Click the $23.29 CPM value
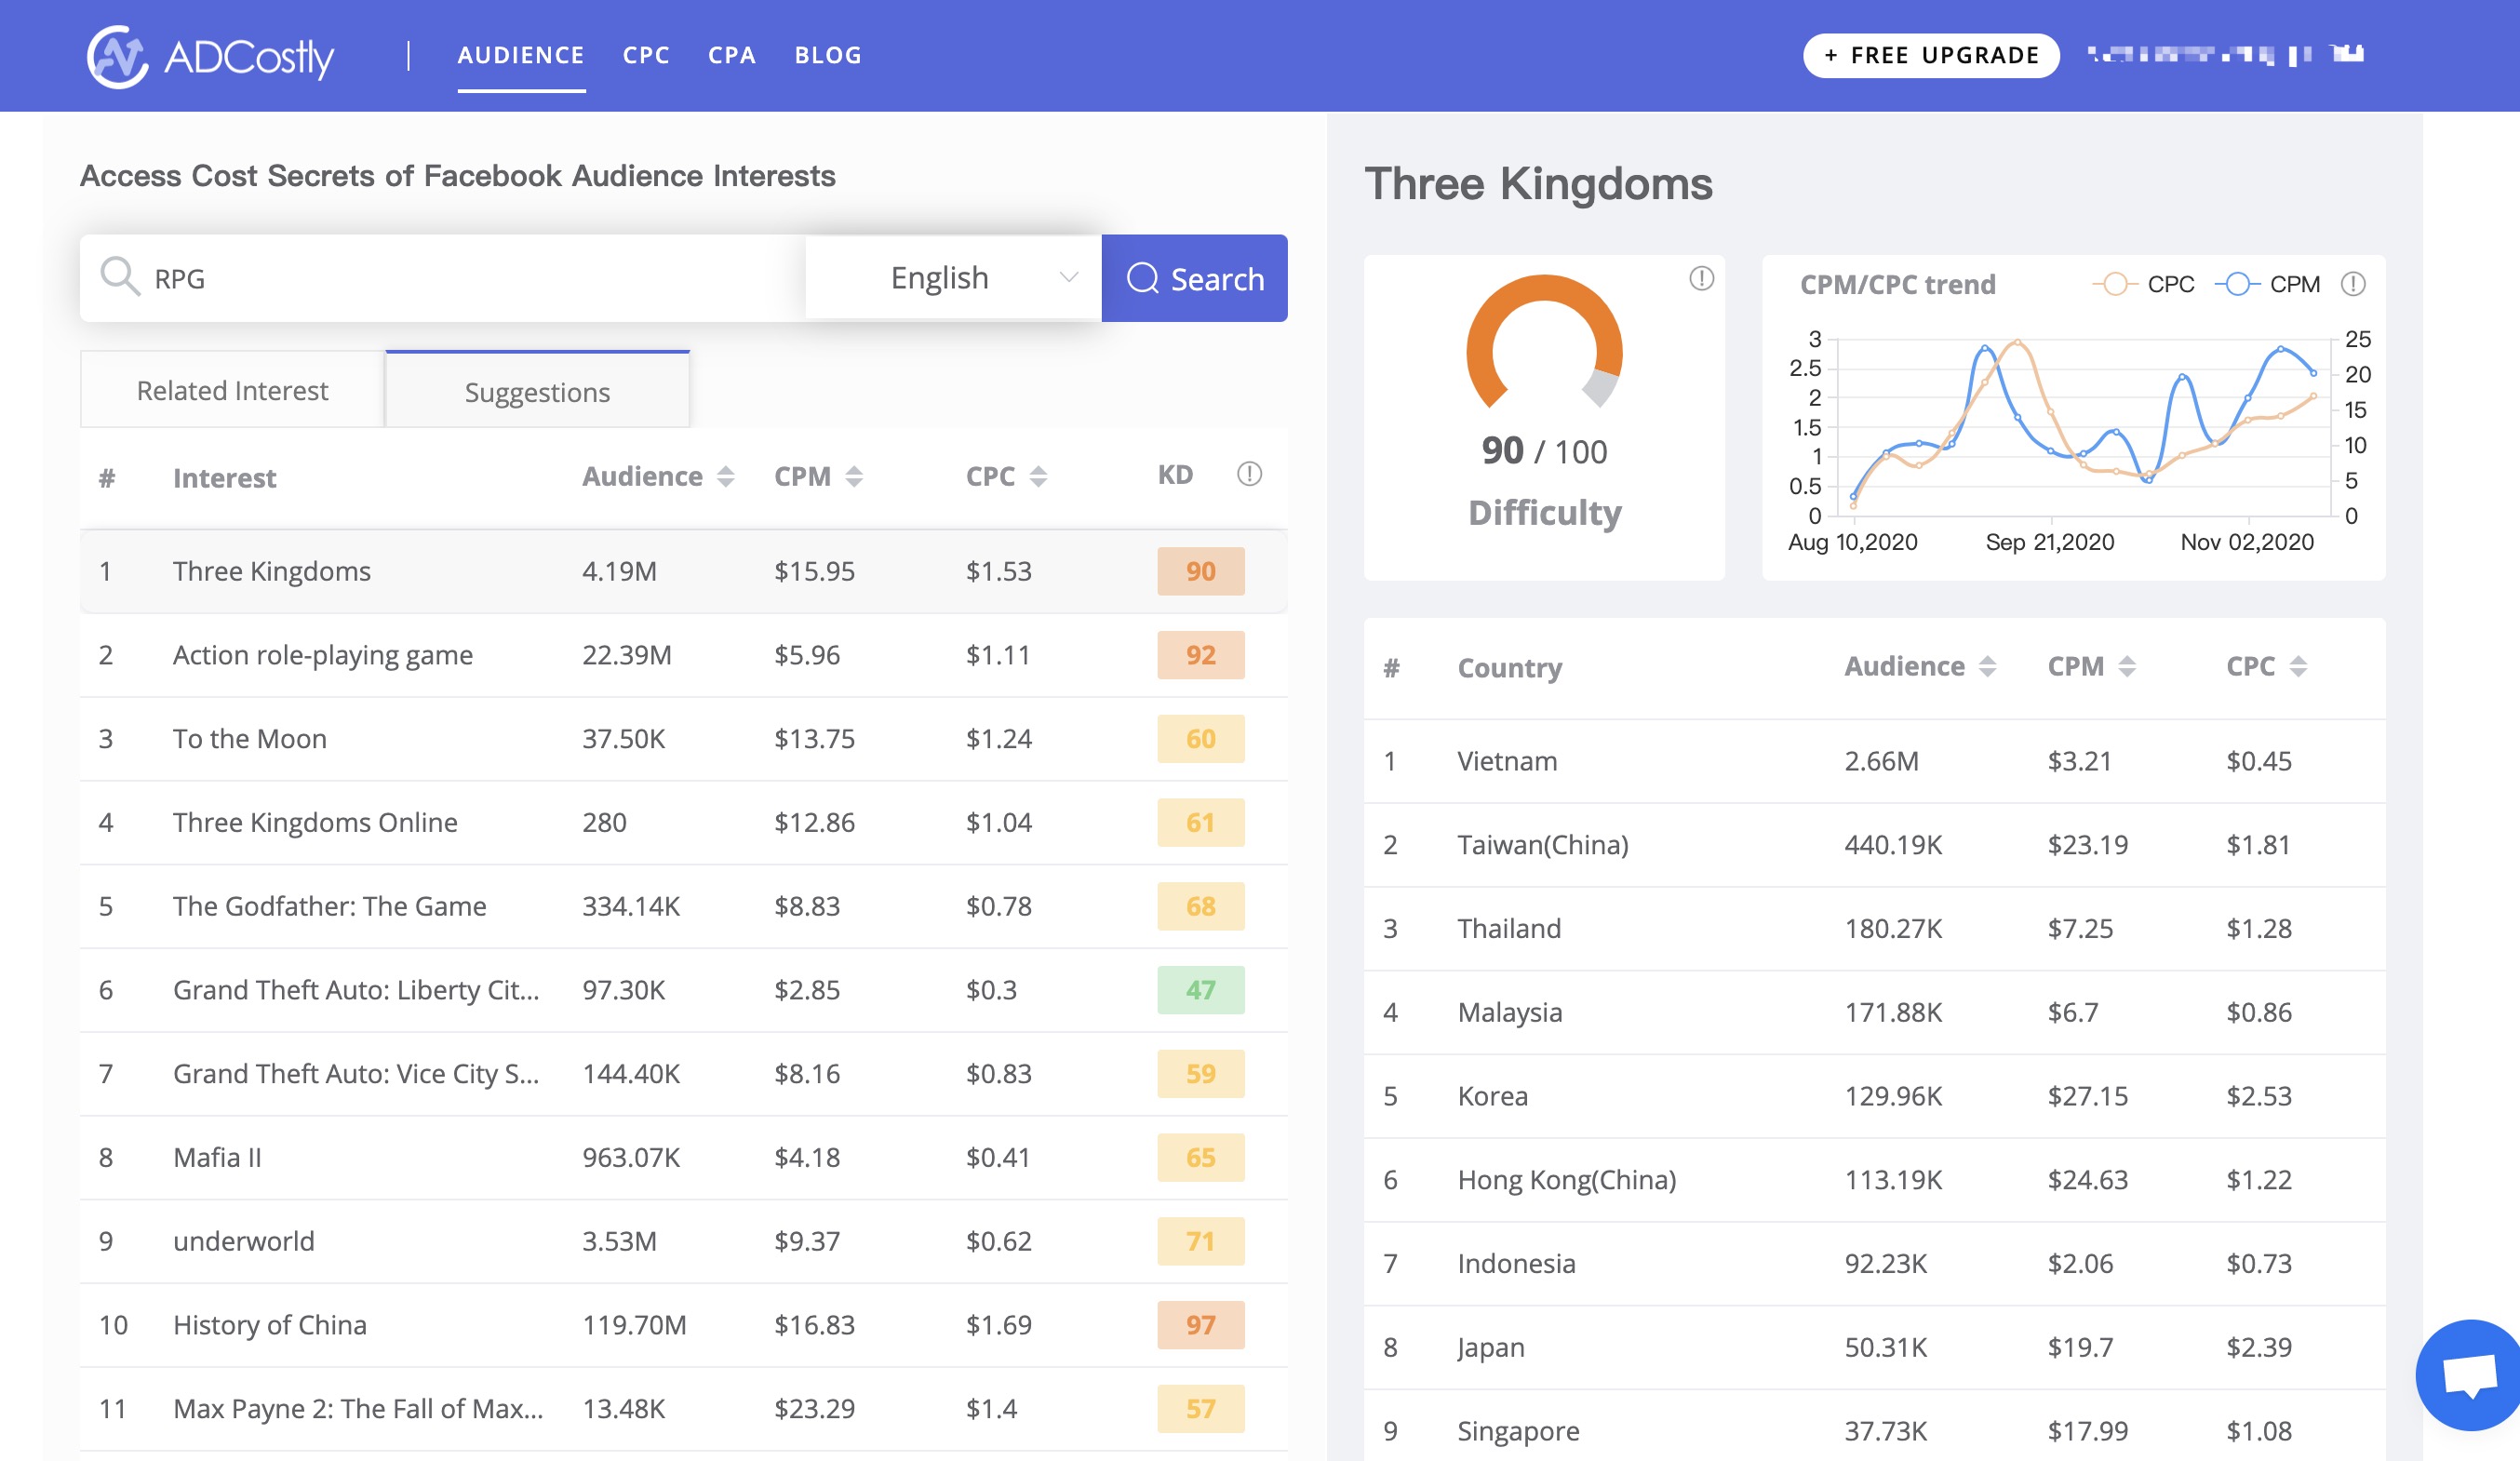The height and width of the screenshot is (1461, 2520). pyautogui.click(x=814, y=1409)
